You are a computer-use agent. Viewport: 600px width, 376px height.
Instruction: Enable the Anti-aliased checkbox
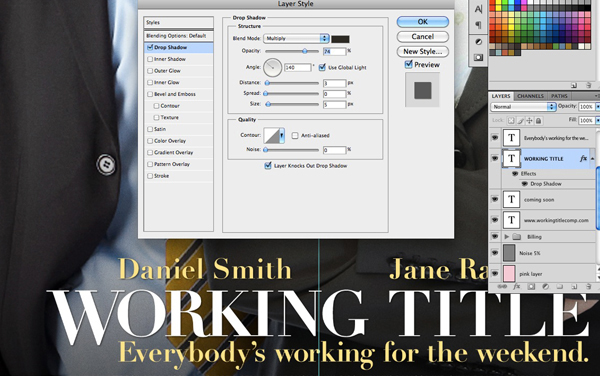(295, 135)
